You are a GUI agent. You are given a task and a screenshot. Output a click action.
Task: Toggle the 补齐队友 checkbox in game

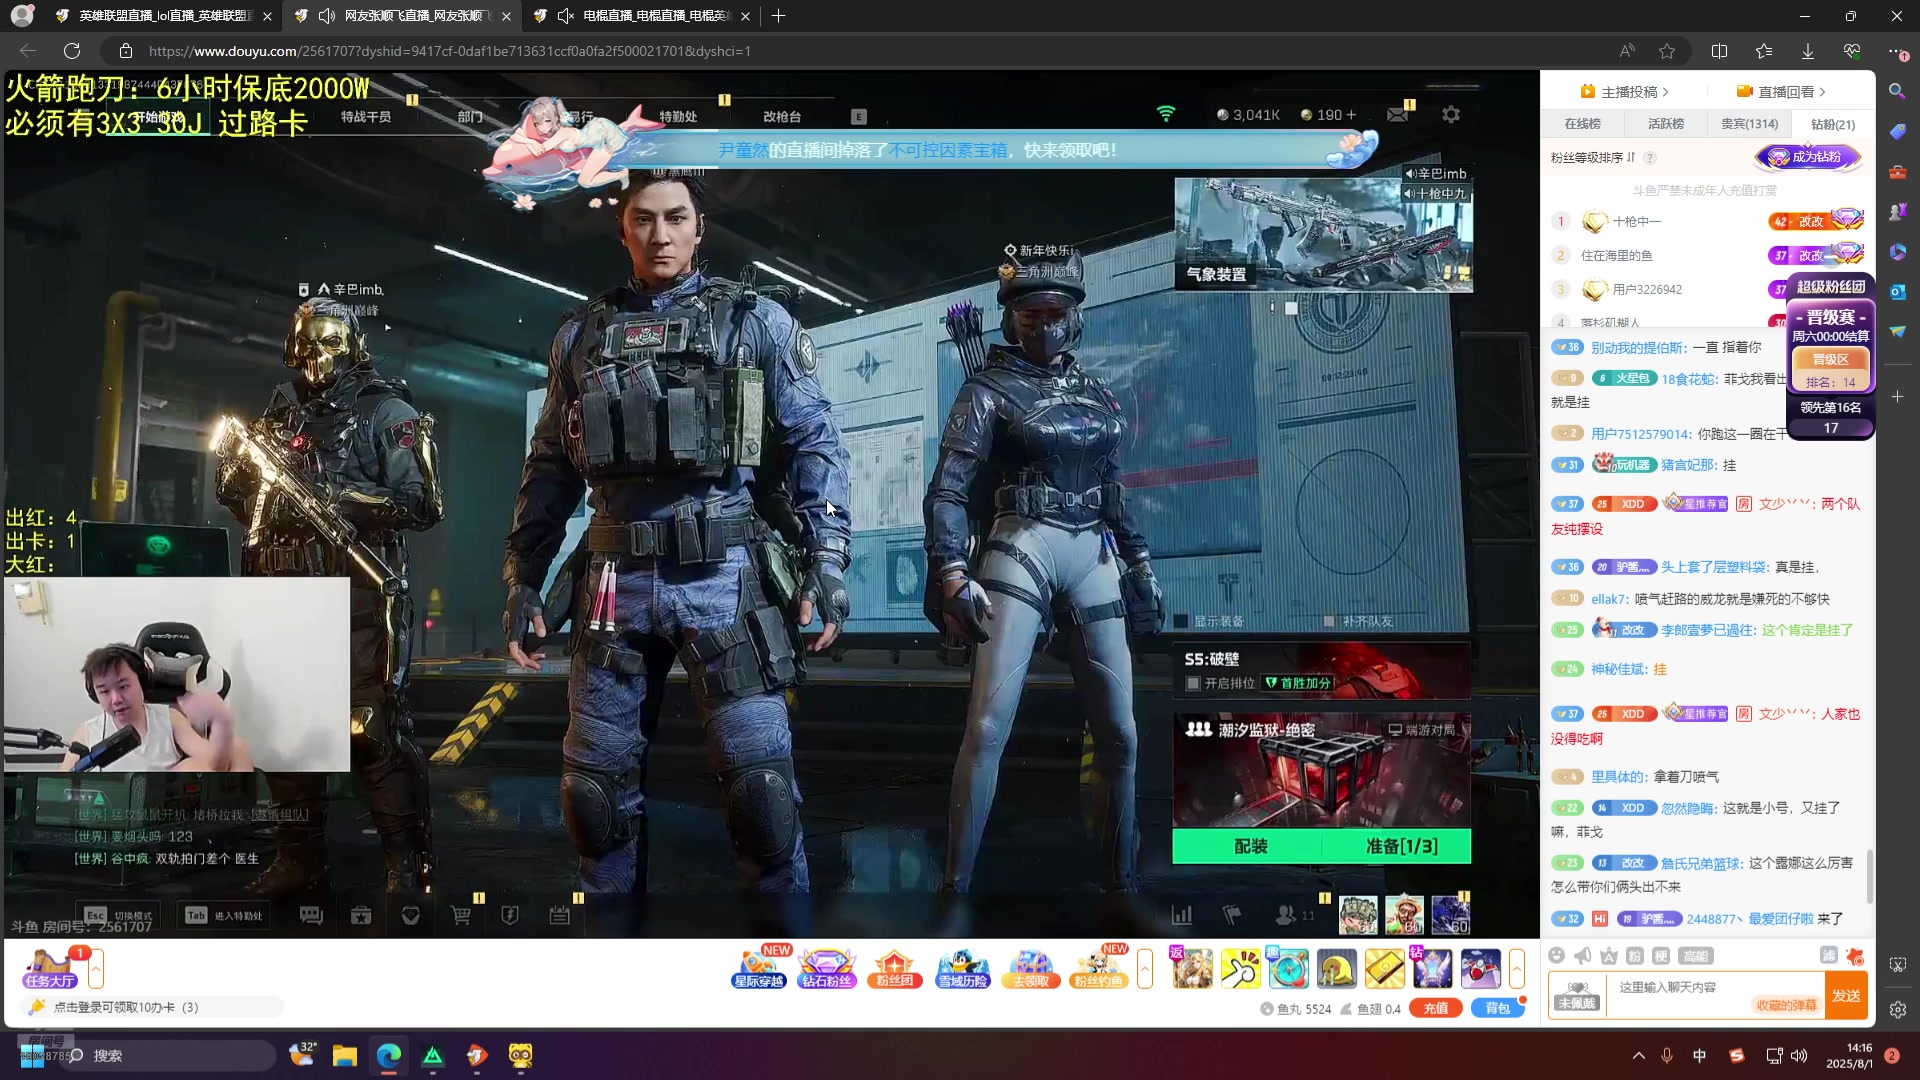coord(1329,621)
